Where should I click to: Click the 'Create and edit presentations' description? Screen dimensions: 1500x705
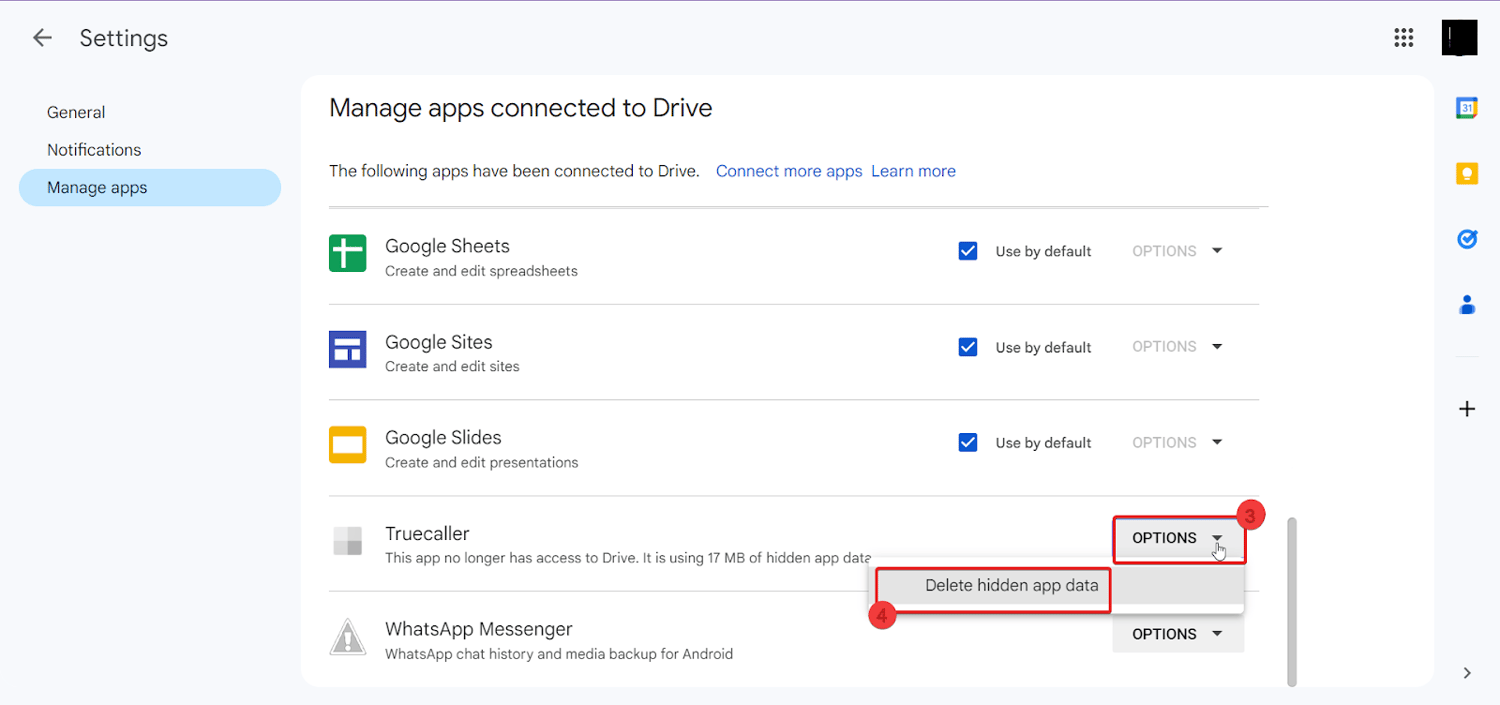[x=482, y=462]
